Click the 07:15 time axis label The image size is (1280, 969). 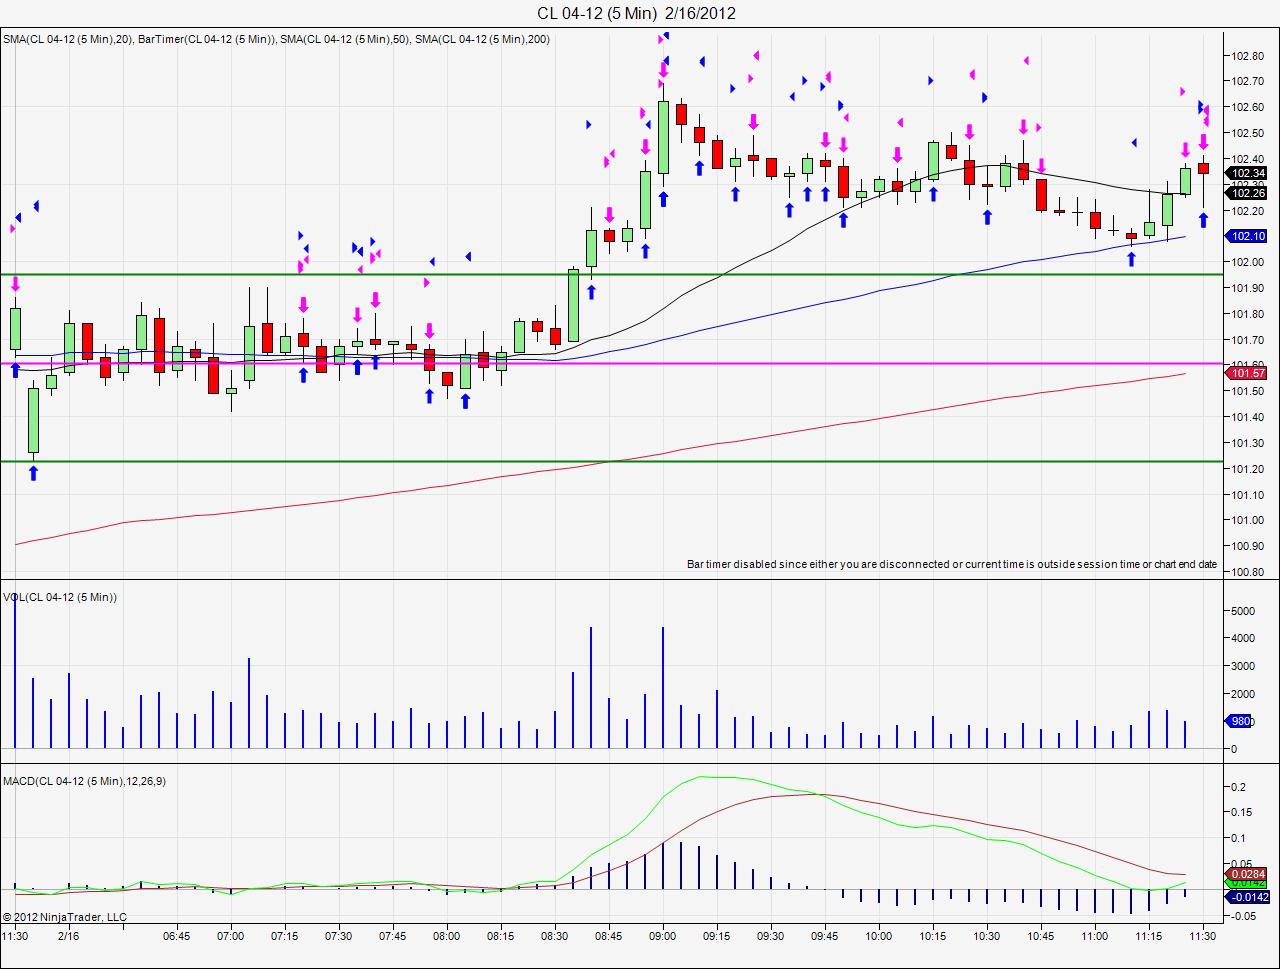coord(285,936)
